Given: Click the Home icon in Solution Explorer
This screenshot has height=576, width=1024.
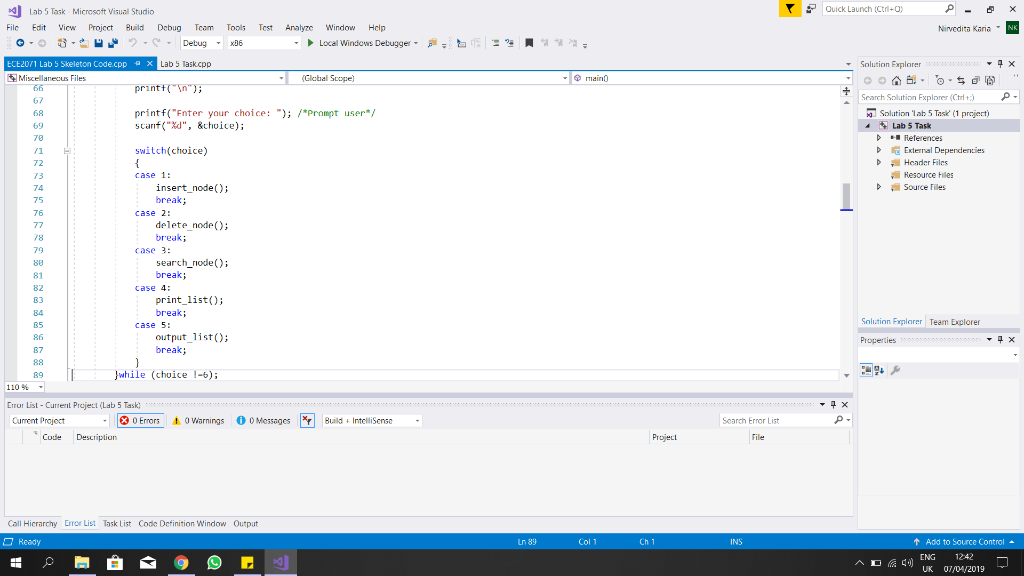Looking at the screenshot, I should [x=897, y=78].
